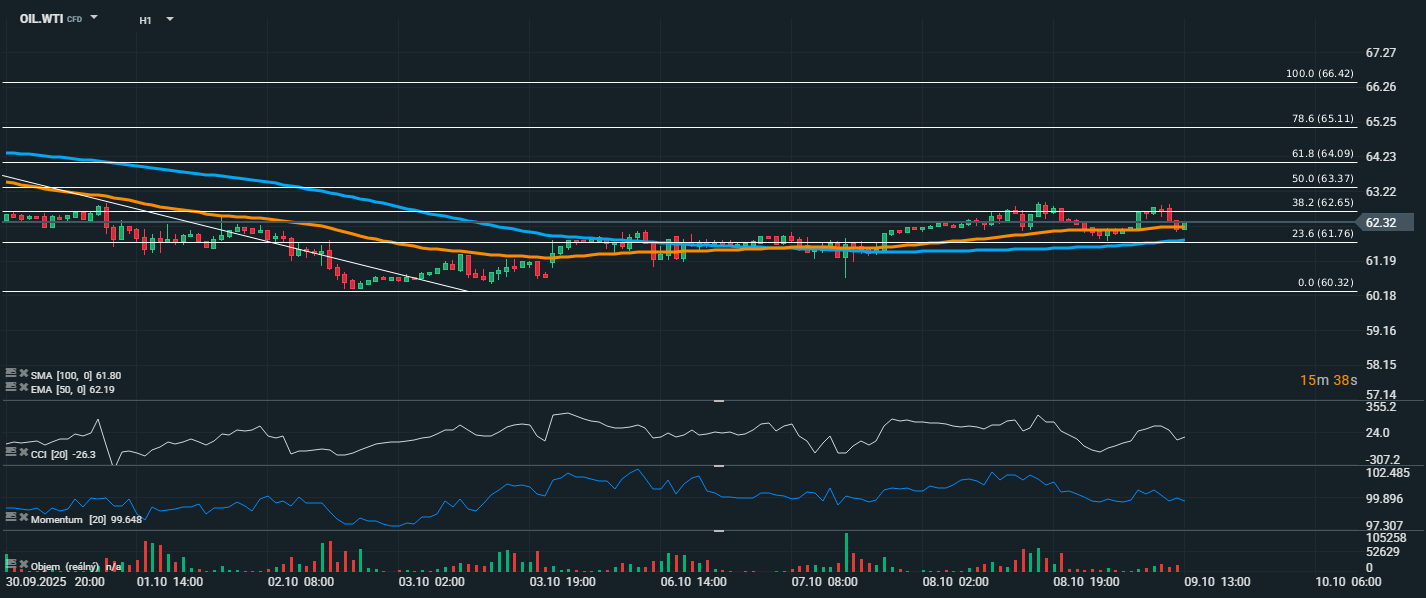Select the 61.8 (64.09) Fibonacci level label
This screenshot has width=1426, height=598.
point(1322,154)
